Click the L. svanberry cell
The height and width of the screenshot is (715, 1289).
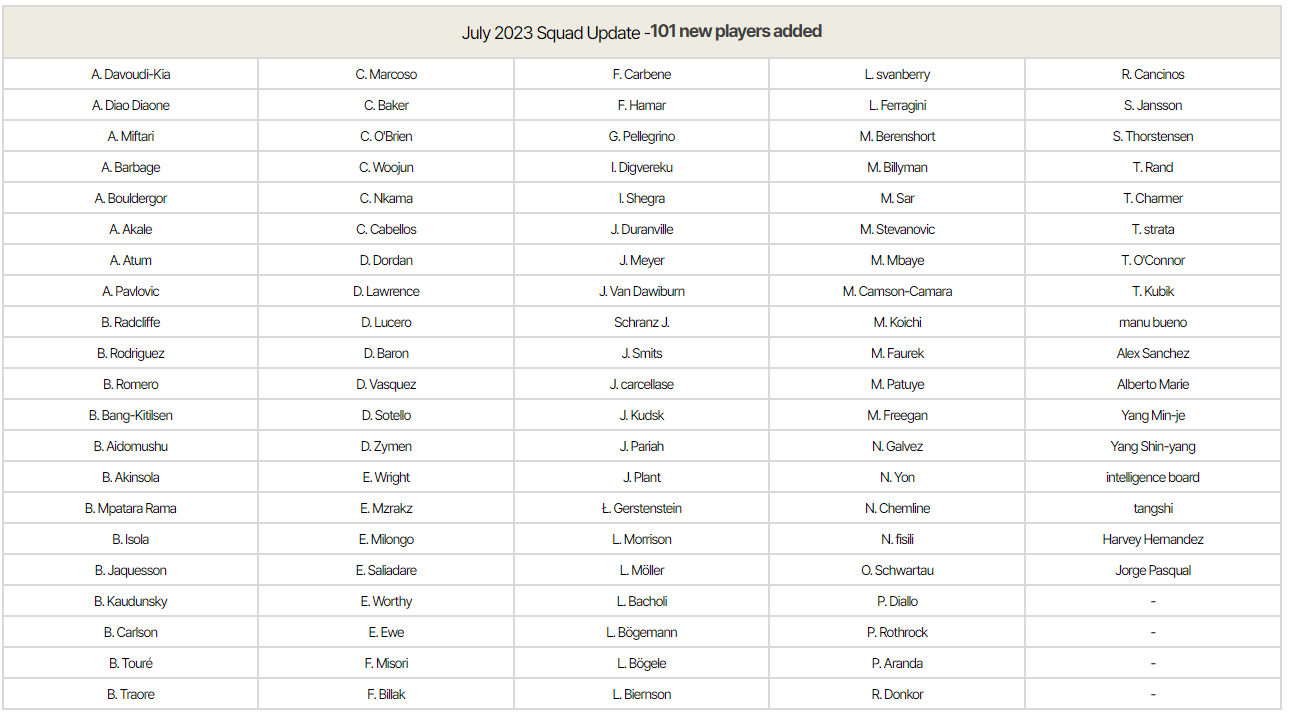[897, 75]
